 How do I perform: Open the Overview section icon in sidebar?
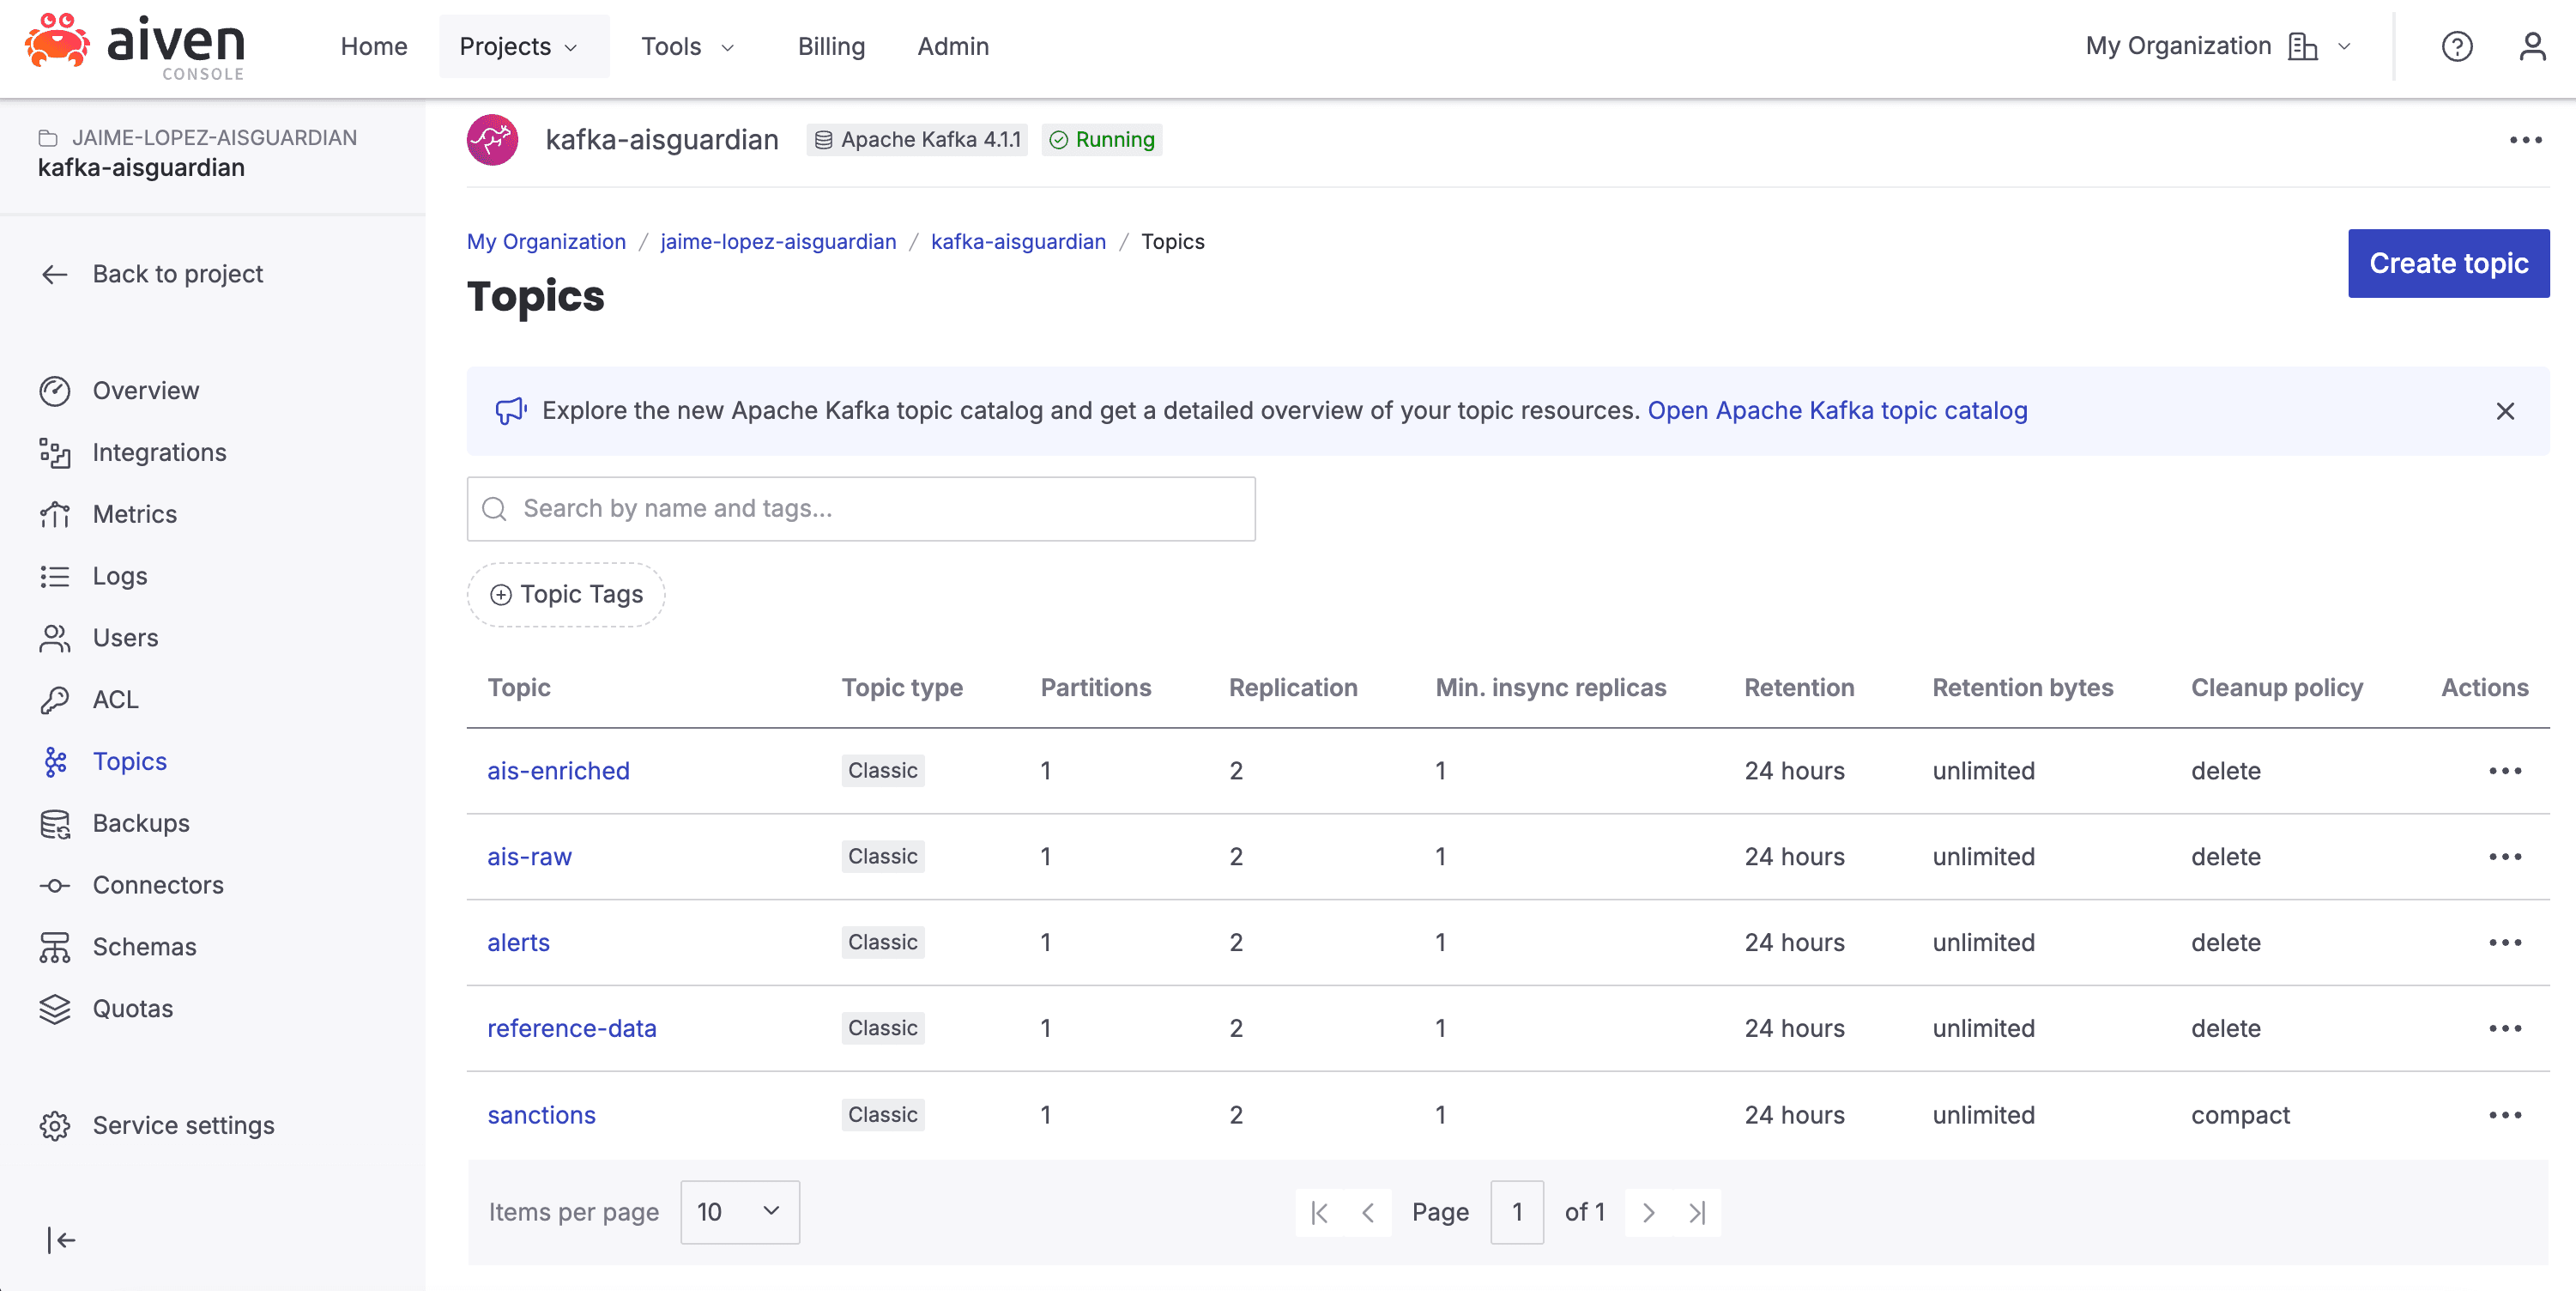pyautogui.click(x=55, y=390)
